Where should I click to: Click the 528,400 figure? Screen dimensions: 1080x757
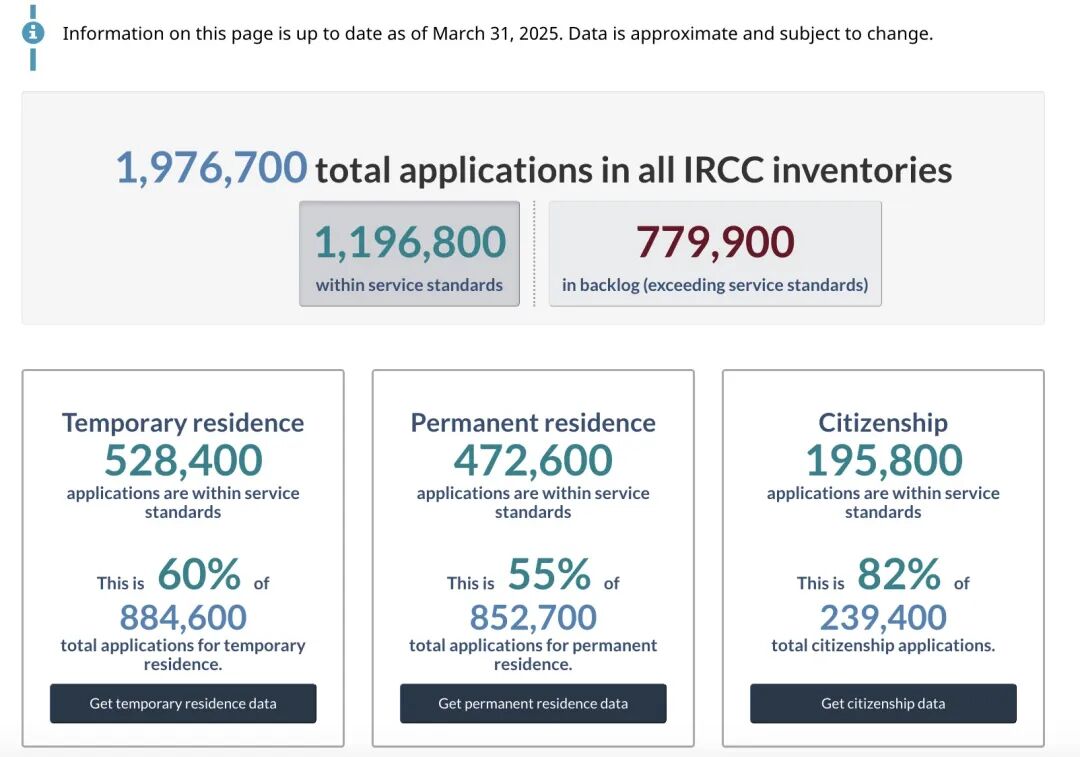point(183,460)
